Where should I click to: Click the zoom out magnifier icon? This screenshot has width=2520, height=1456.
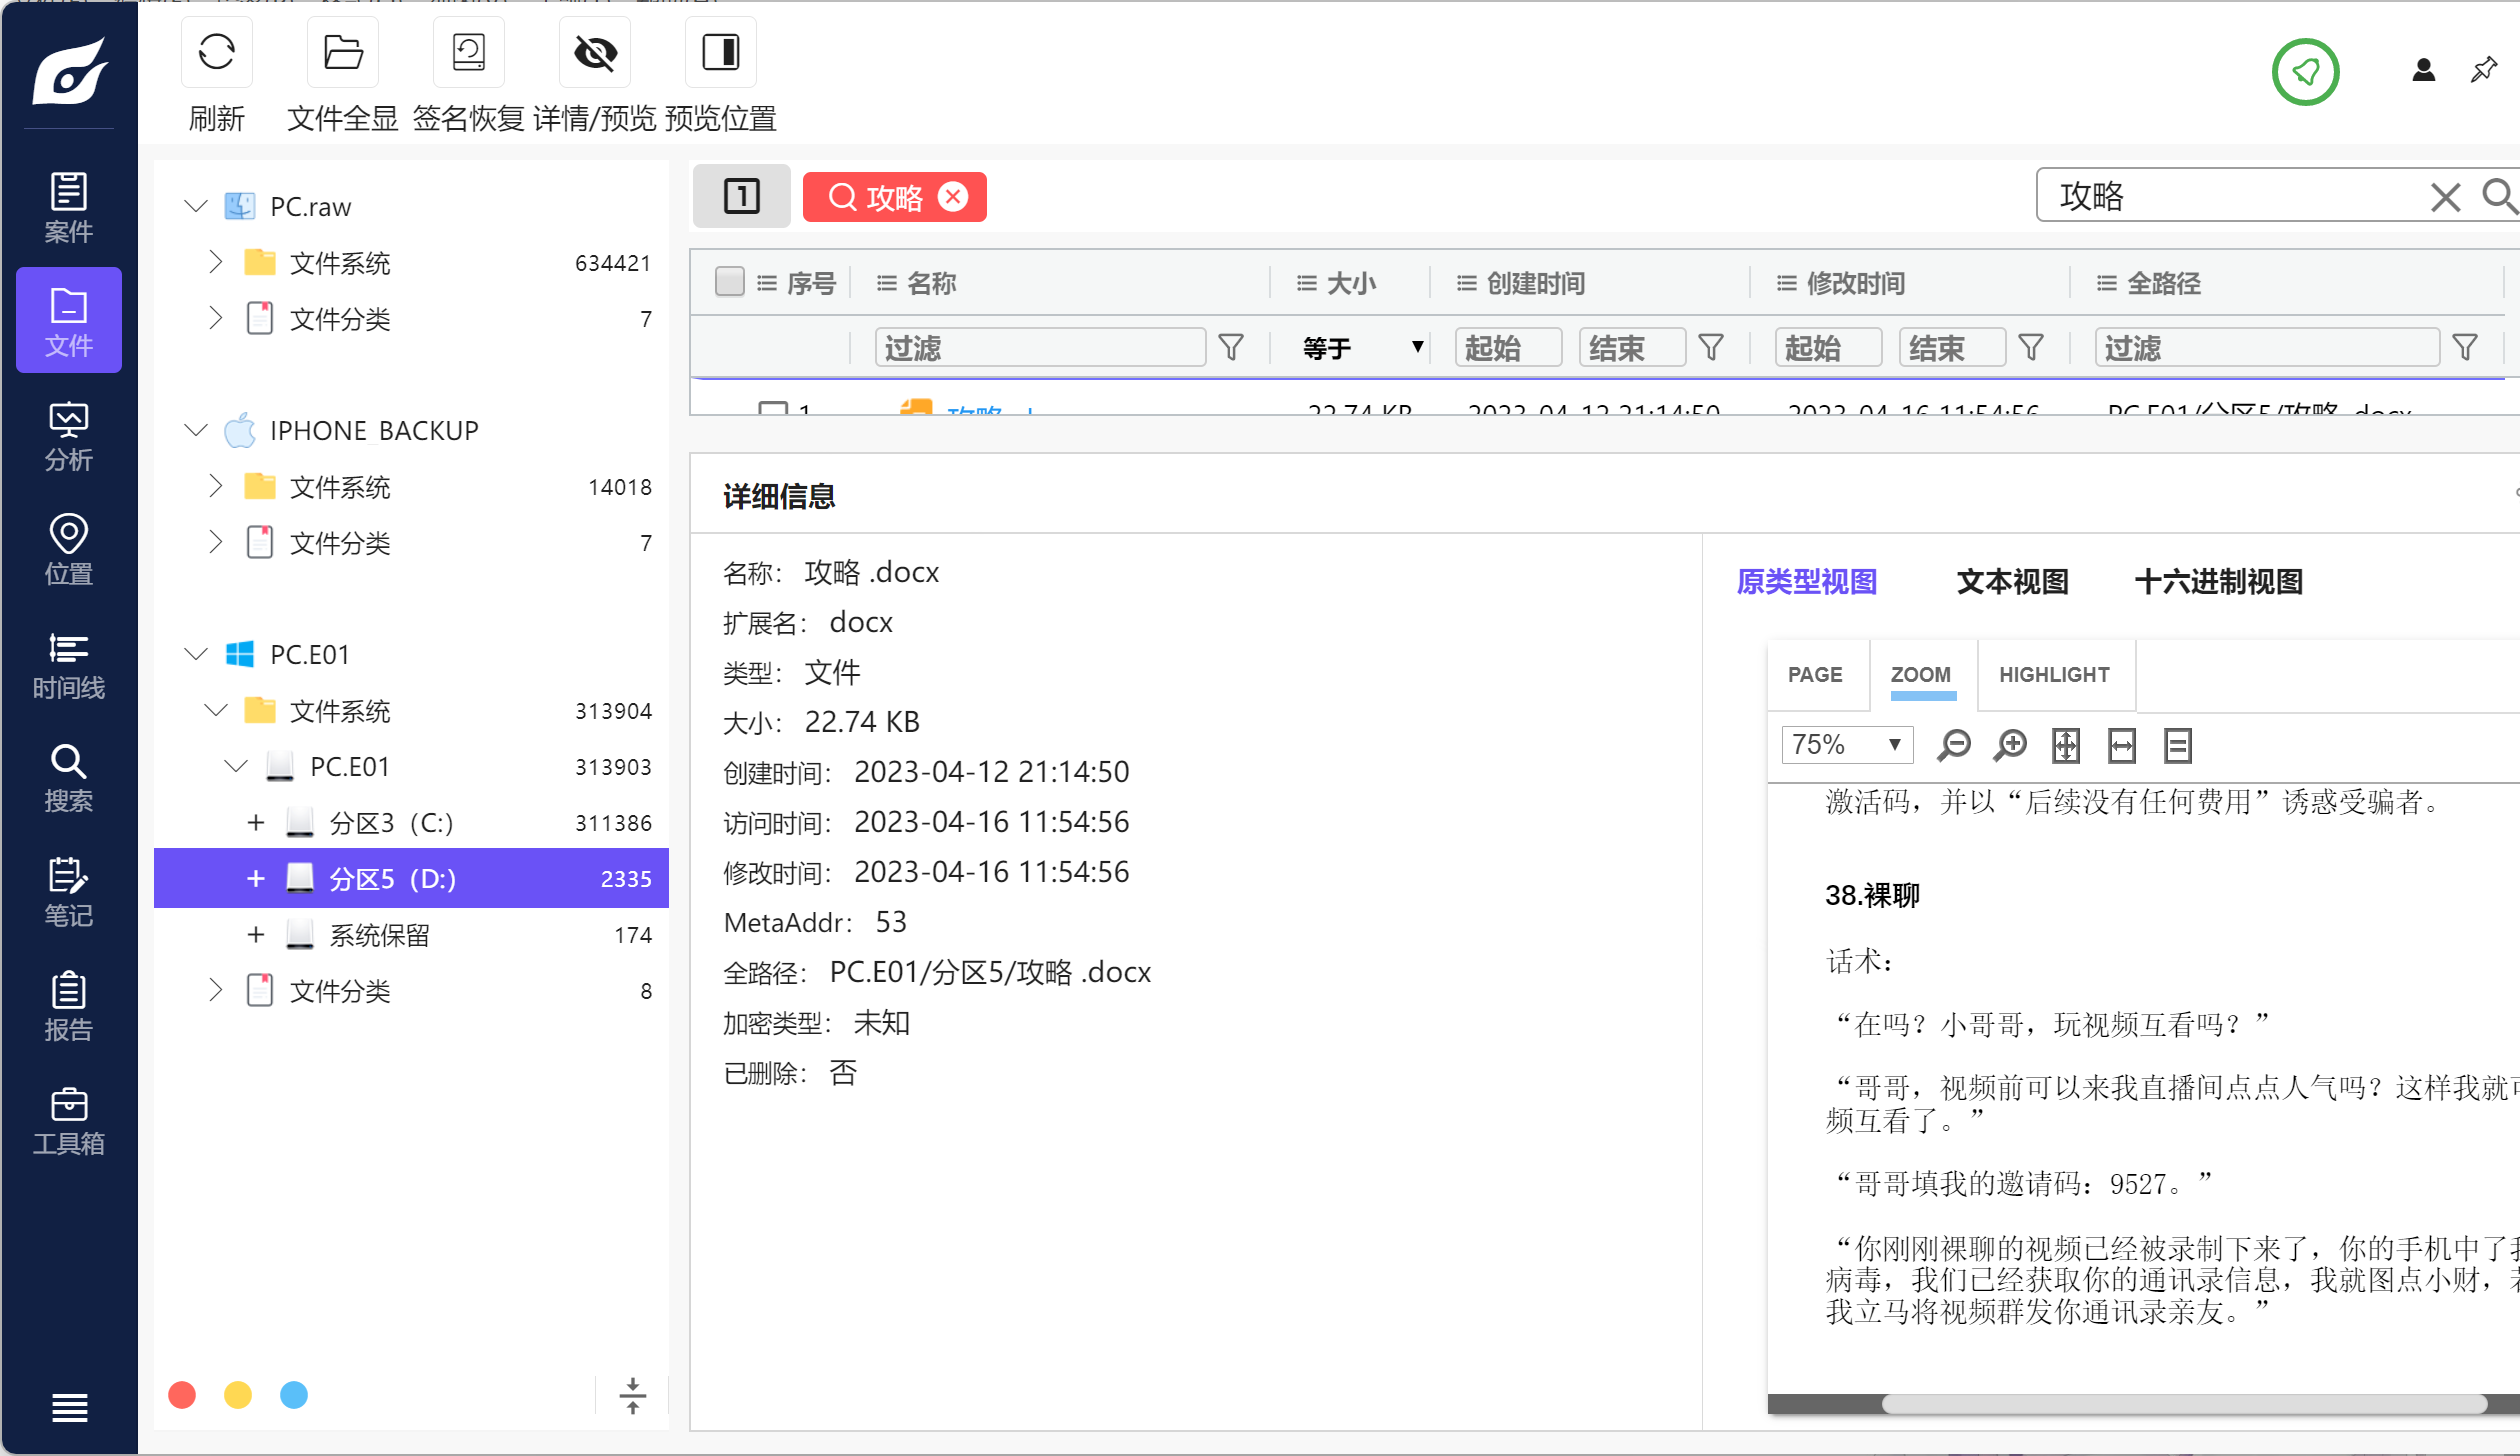(x=1954, y=745)
